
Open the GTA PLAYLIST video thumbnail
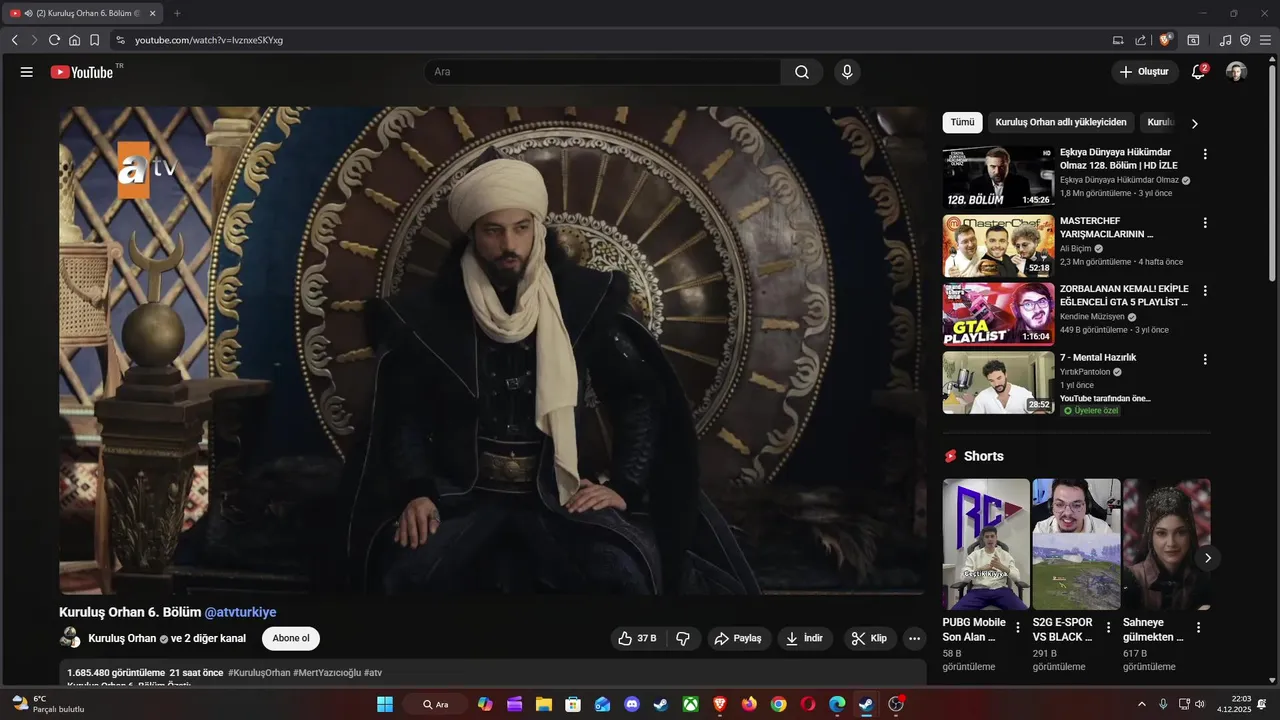pyautogui.click(x=998, y=314)
